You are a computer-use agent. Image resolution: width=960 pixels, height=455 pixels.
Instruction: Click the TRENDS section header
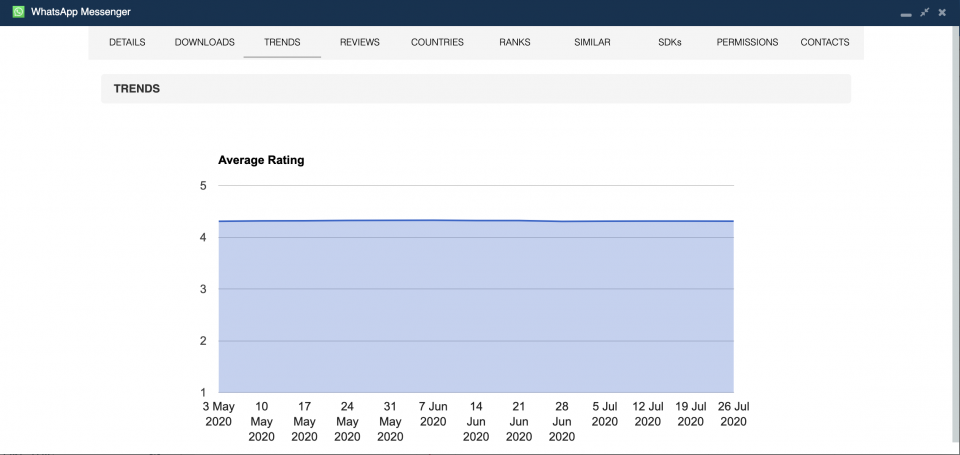[x=476, y=89]
